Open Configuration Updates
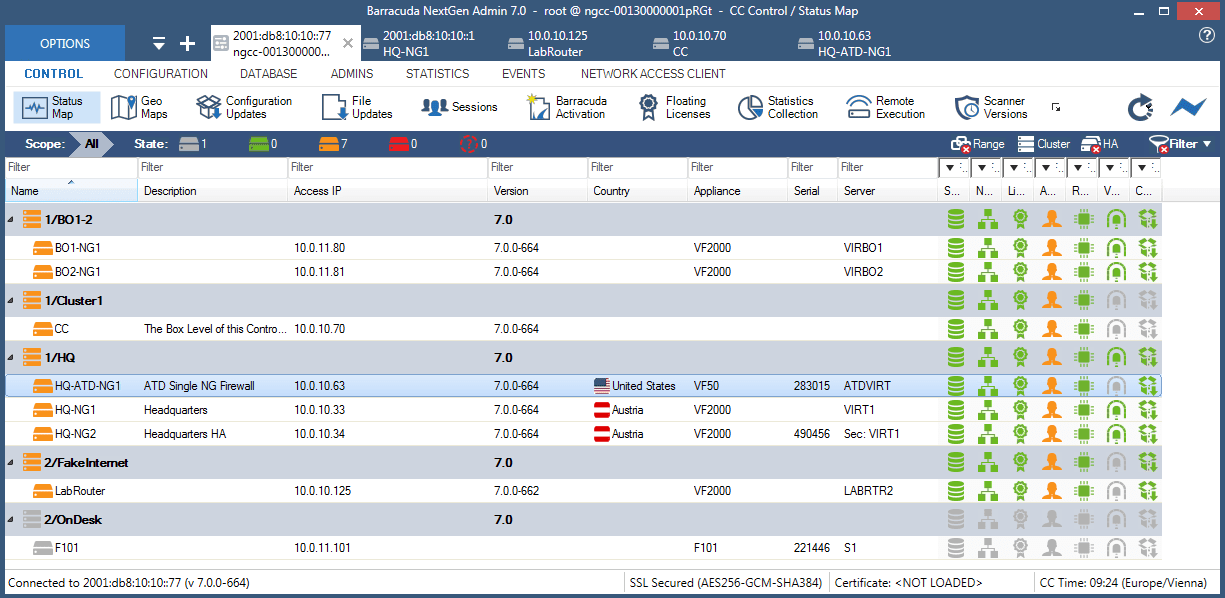 pyautogui.click(x=245, y=107)
